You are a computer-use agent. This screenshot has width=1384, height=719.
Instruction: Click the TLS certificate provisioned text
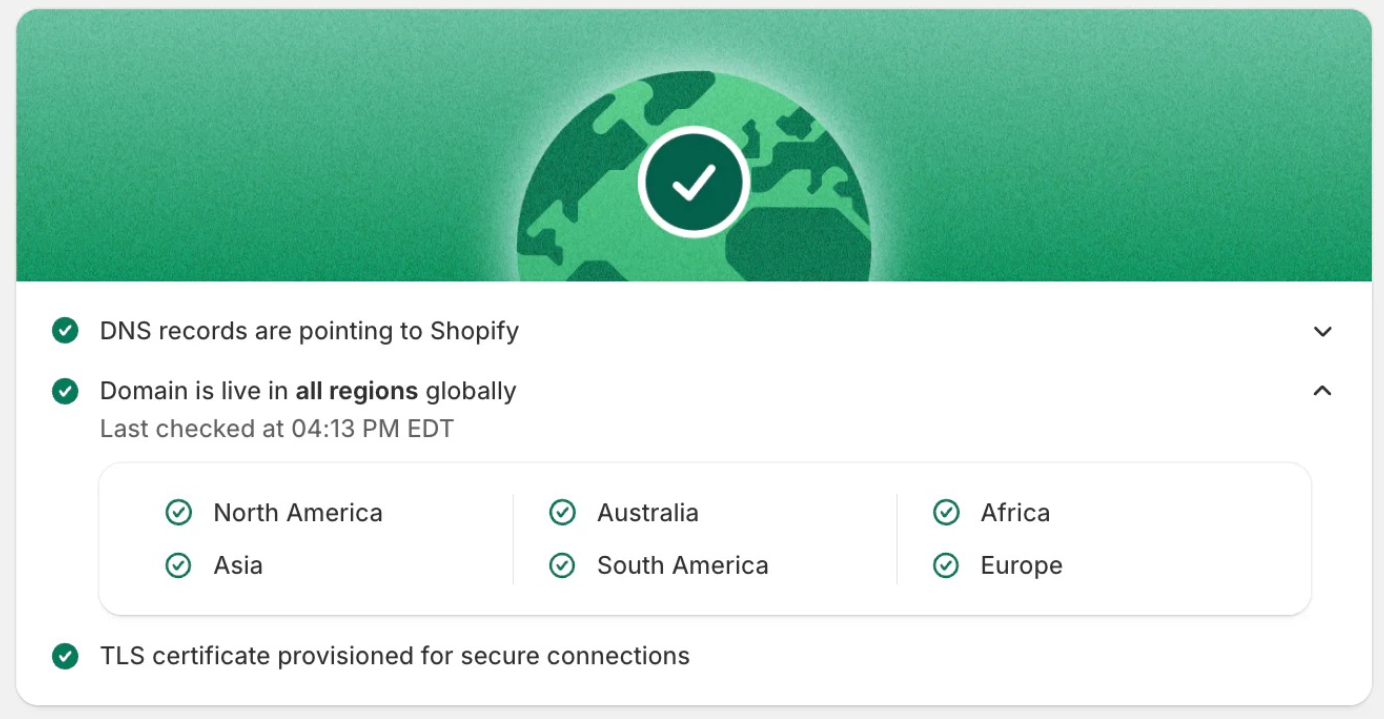tap(395, 656)
